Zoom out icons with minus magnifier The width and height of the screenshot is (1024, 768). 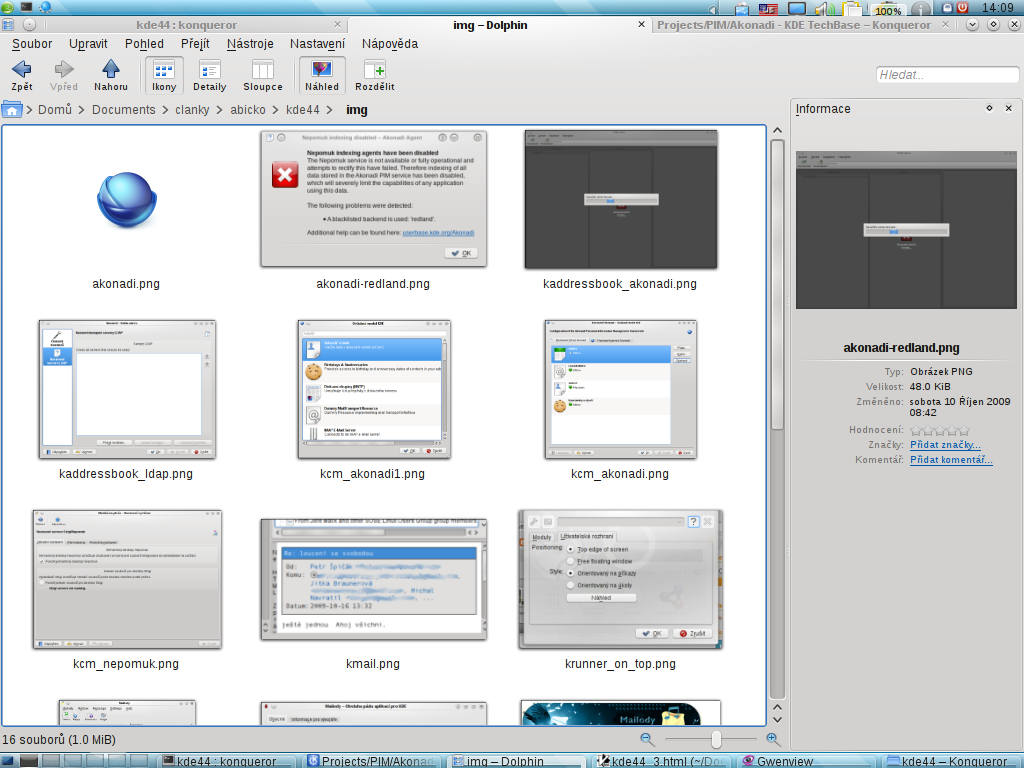[x=647, y=739]
